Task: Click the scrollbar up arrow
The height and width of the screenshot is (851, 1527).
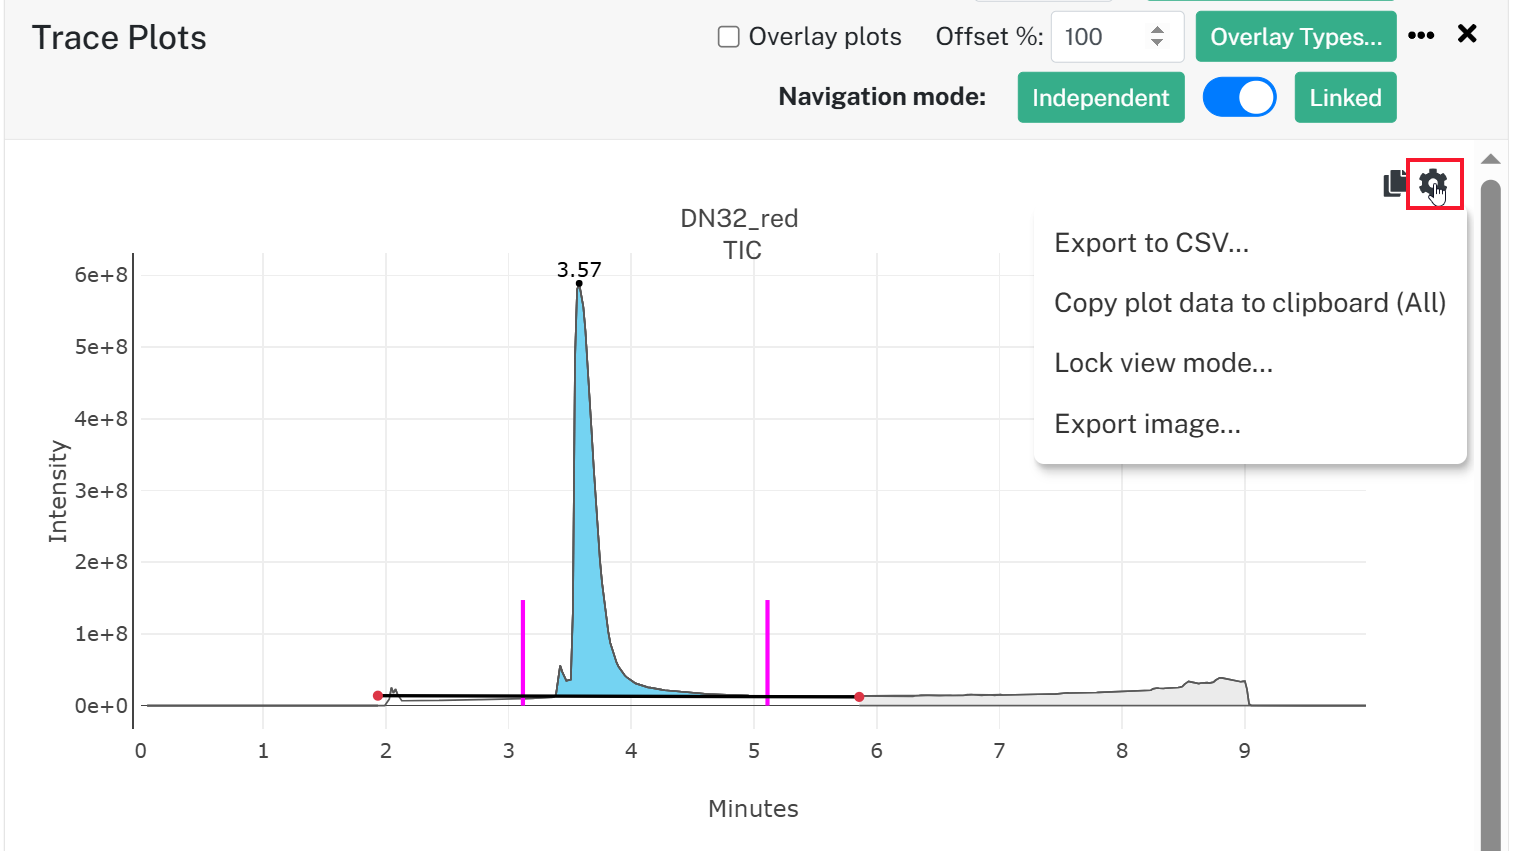Action: tap(1491, 159)
